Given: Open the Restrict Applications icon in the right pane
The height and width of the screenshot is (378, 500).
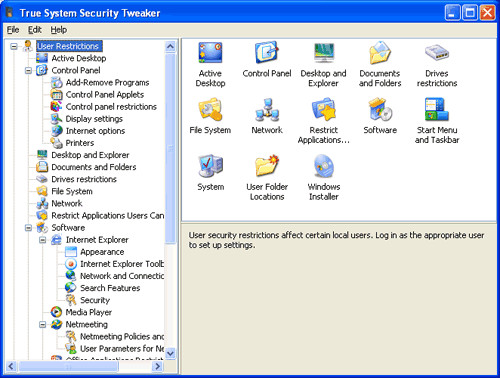Looking at the screenshot, I should coord(323,109).
